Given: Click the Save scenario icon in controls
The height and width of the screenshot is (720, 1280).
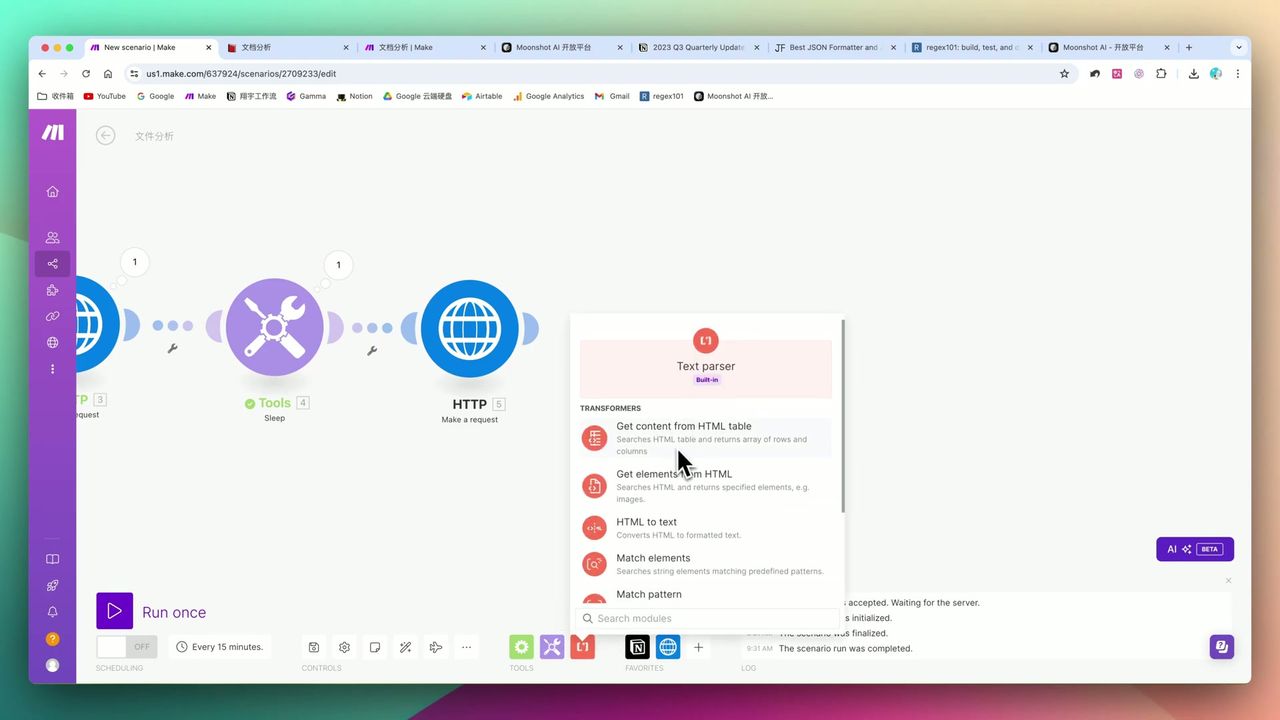Looking at the screenshot, I should pos(314,647).
